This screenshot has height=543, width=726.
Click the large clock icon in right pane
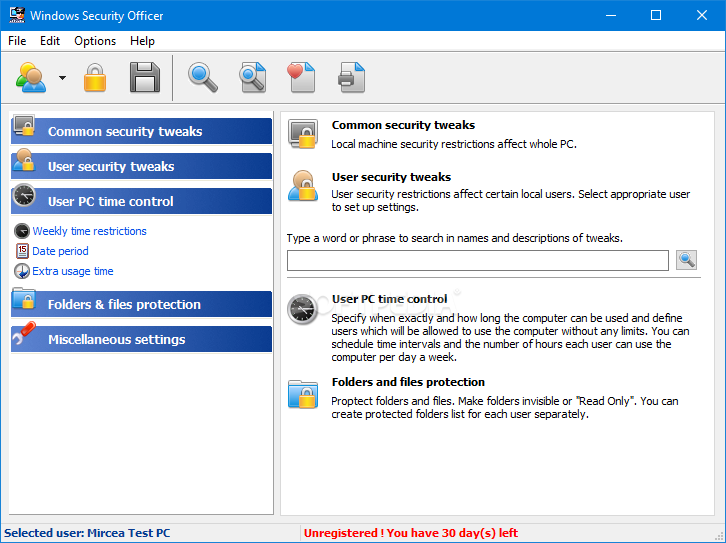[x=302, y=309]
